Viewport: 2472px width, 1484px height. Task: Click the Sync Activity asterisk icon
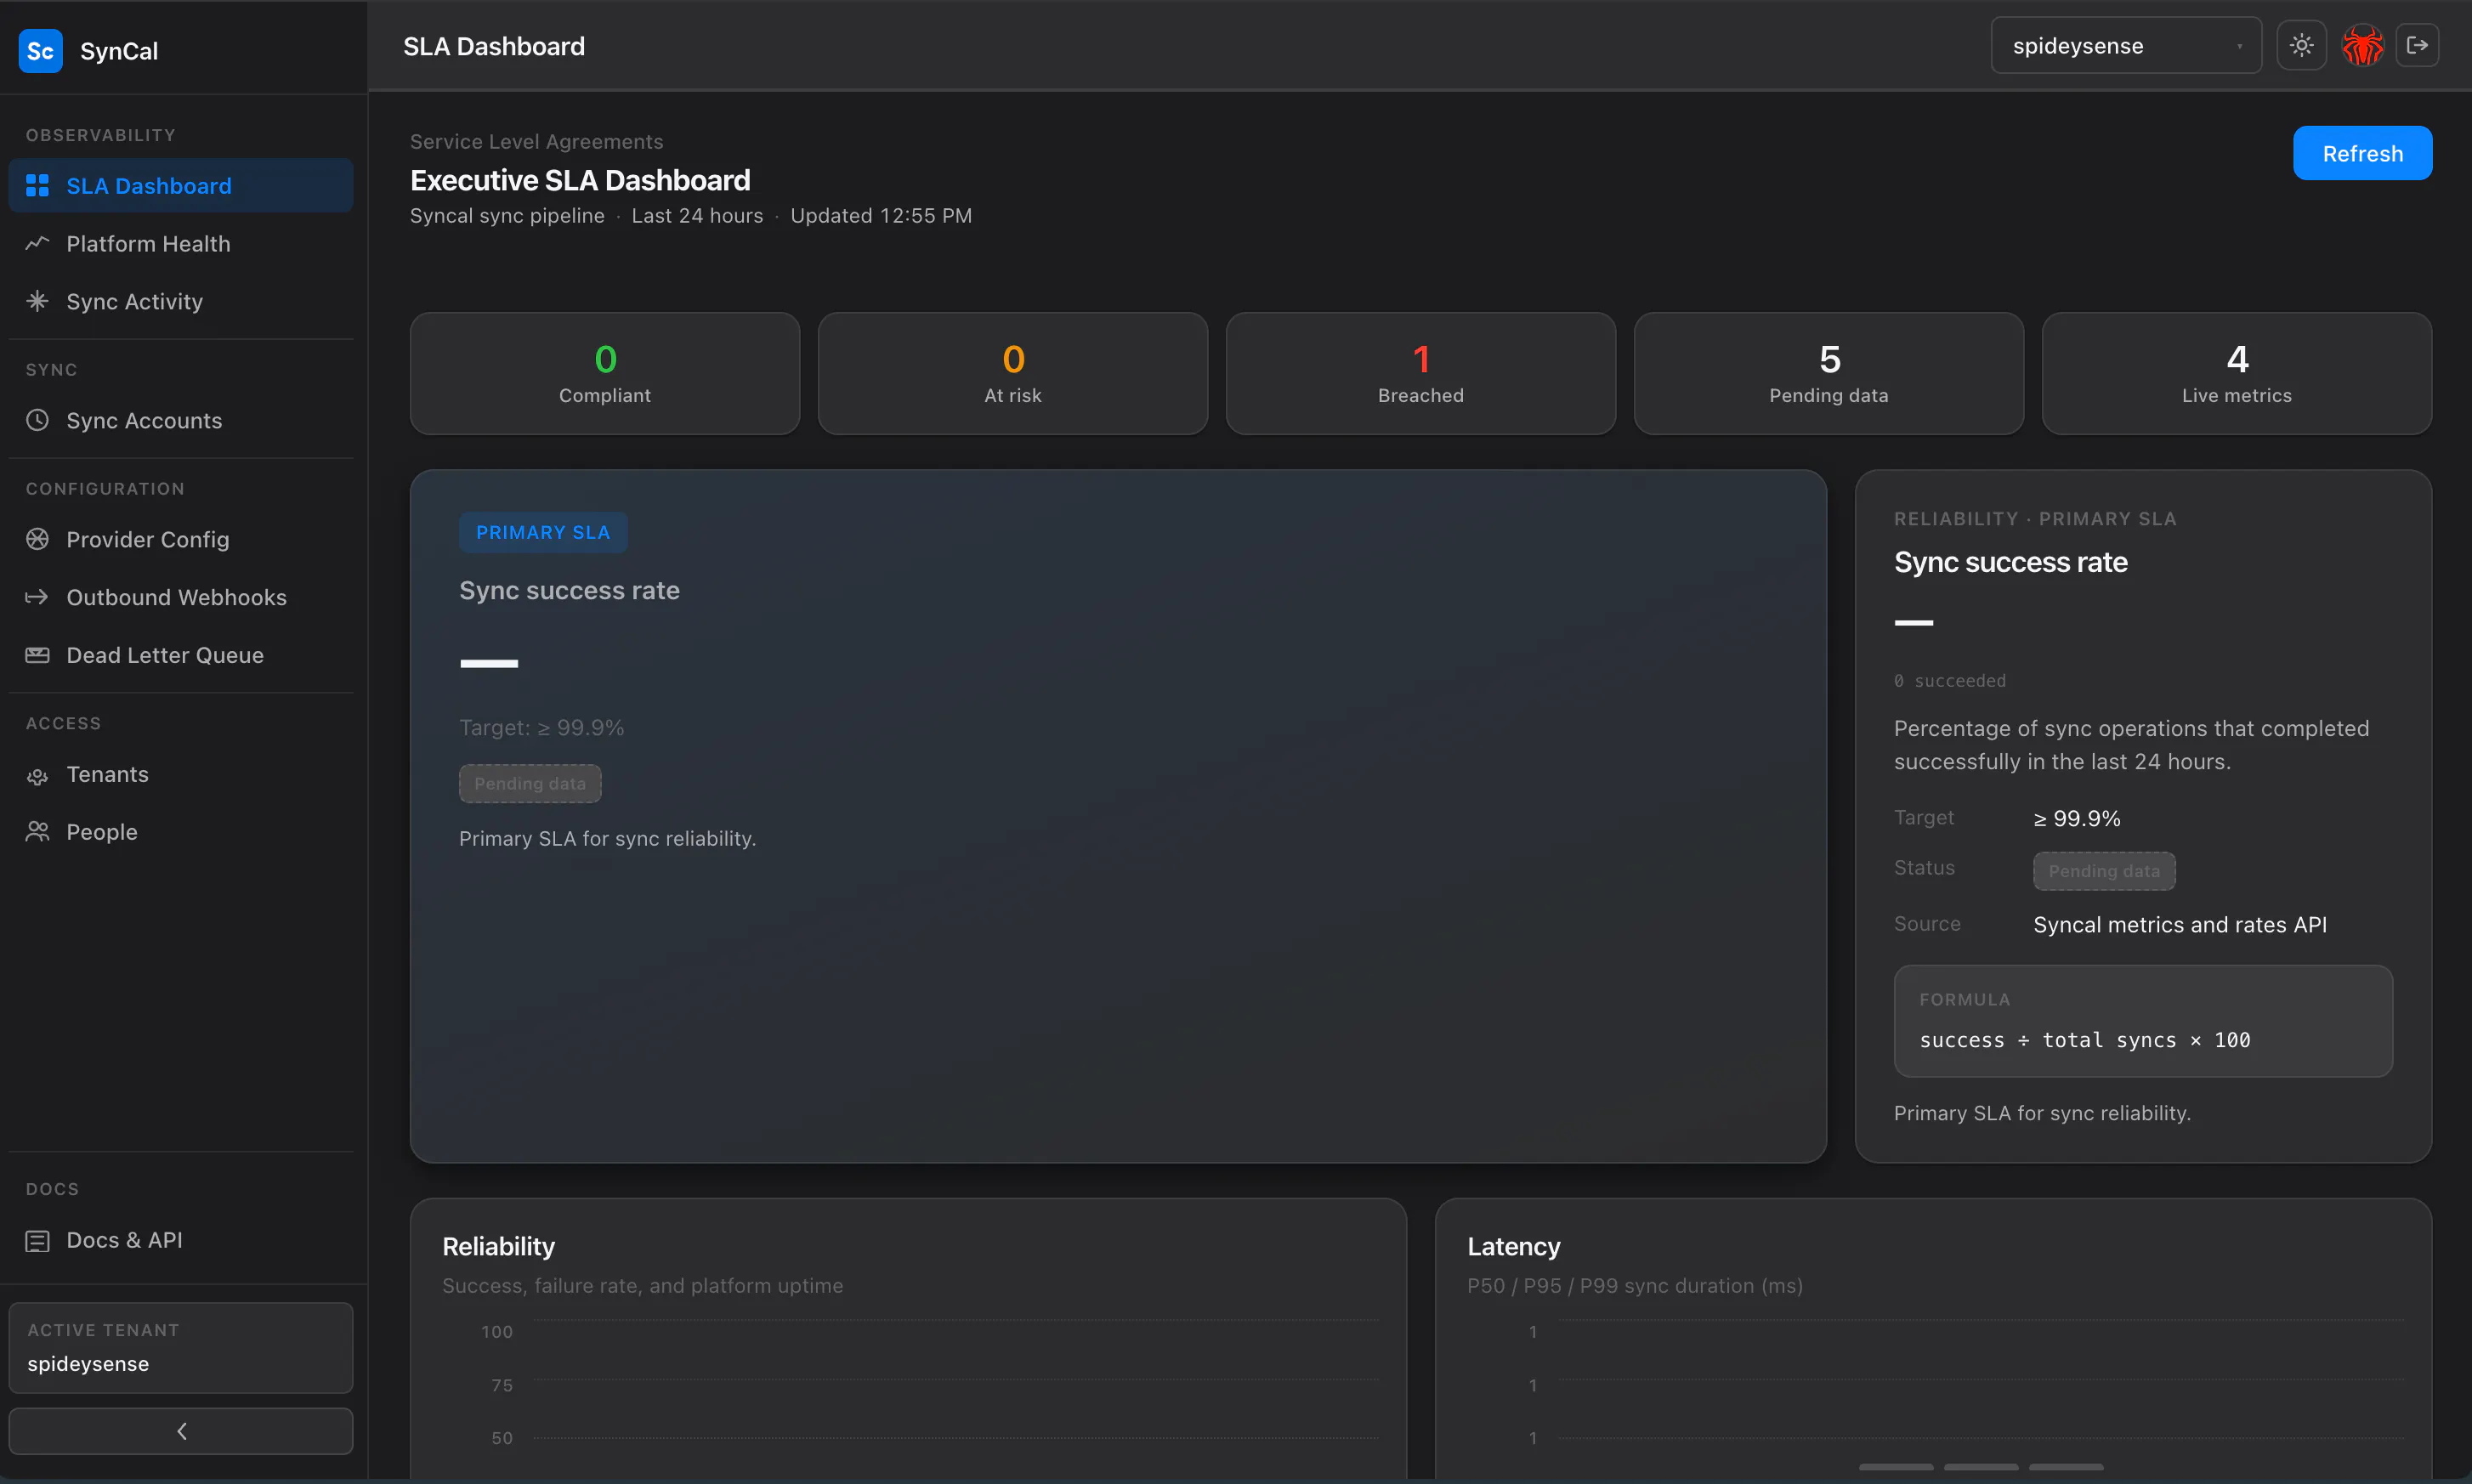(37, 301)
